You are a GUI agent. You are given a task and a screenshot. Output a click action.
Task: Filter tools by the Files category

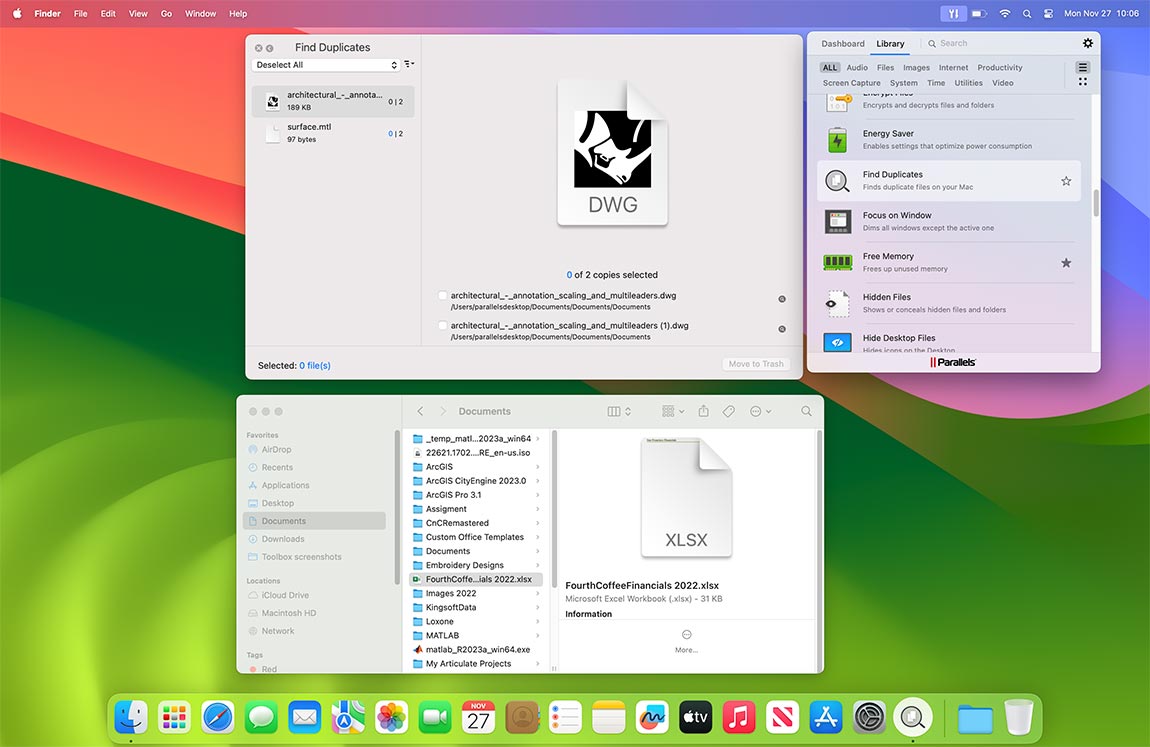[885, 67]
